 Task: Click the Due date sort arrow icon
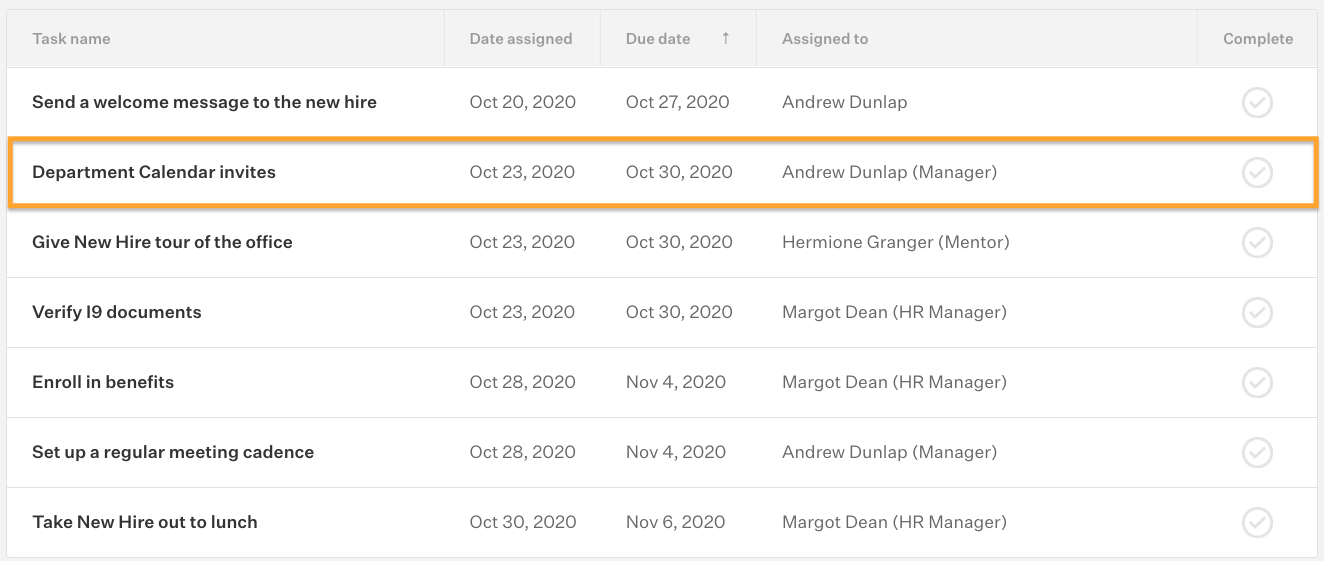pyautogui.click(x=725, y=38)
